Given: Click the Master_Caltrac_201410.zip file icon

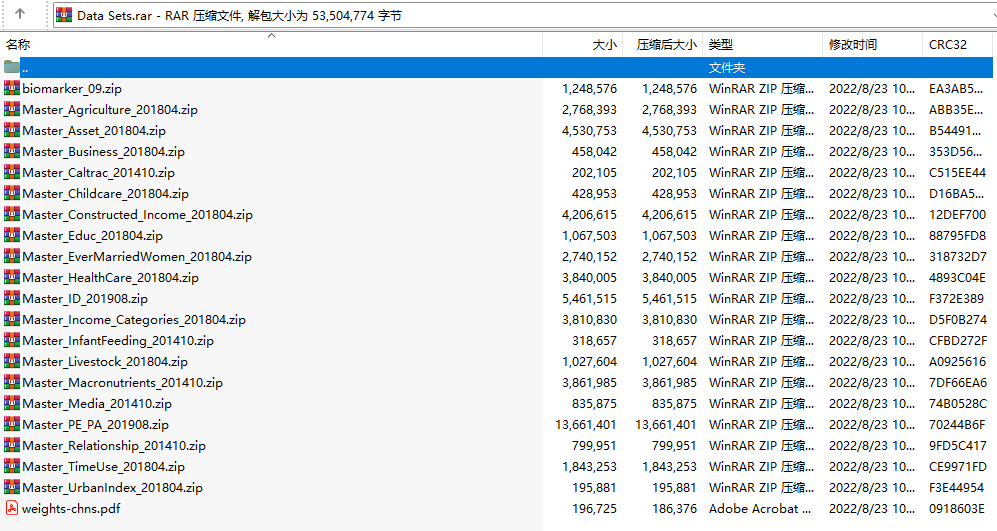Looking at the screenshot, I should 11,172.
